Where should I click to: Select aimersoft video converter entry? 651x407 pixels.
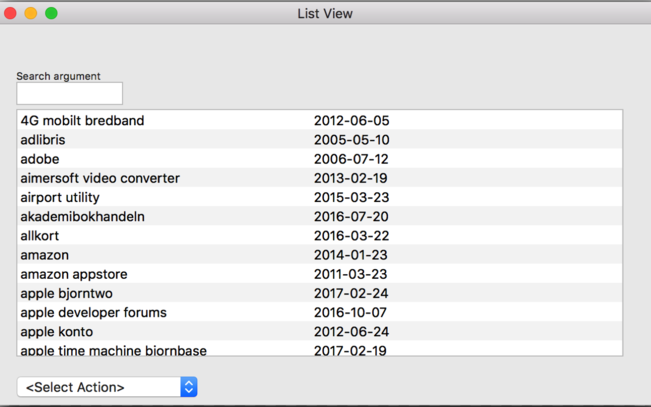coord(100,178)
